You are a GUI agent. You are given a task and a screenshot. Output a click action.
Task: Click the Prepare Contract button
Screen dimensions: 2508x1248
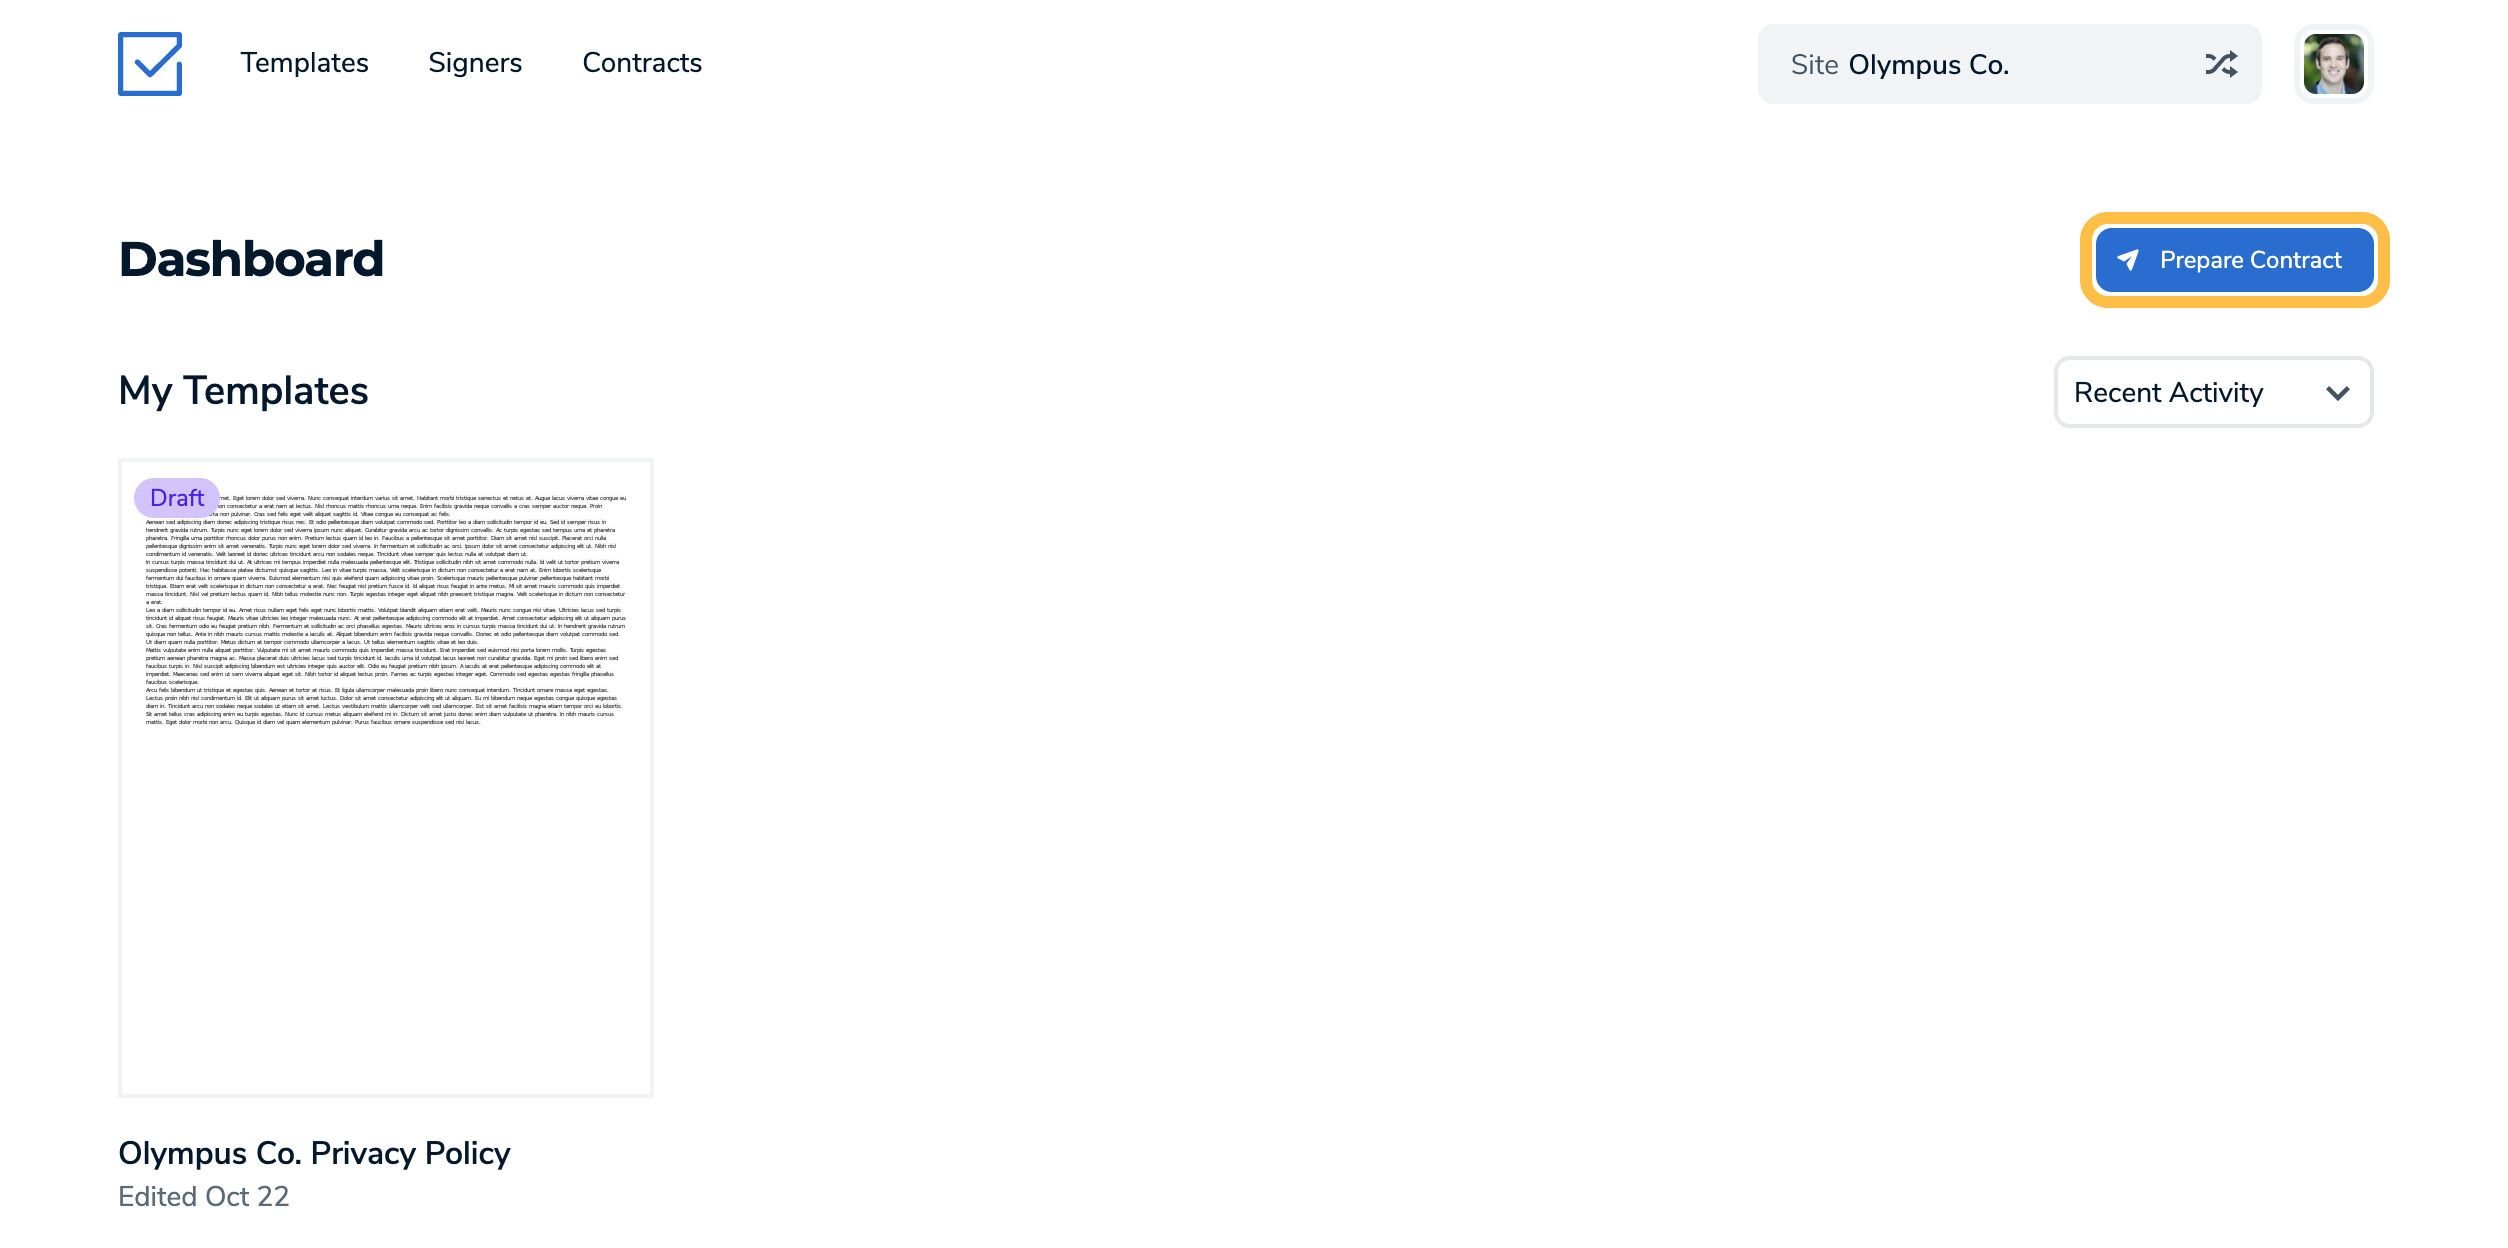[2234, 260]
